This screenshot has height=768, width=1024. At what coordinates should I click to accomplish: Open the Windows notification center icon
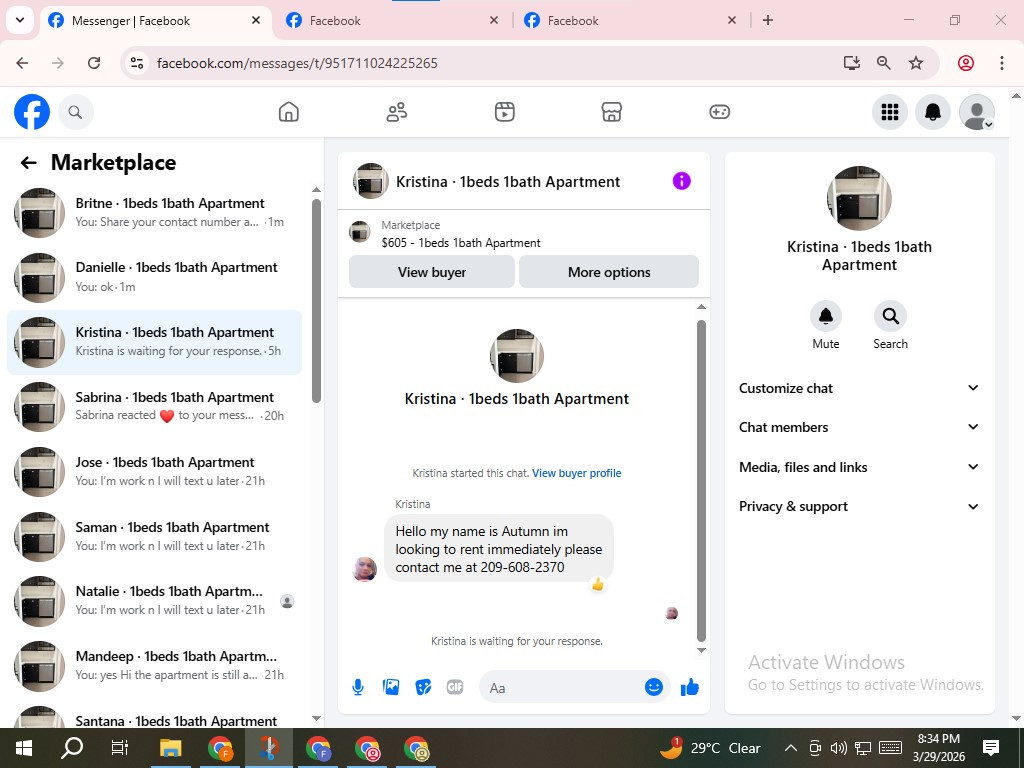click(x=991, y=748)
